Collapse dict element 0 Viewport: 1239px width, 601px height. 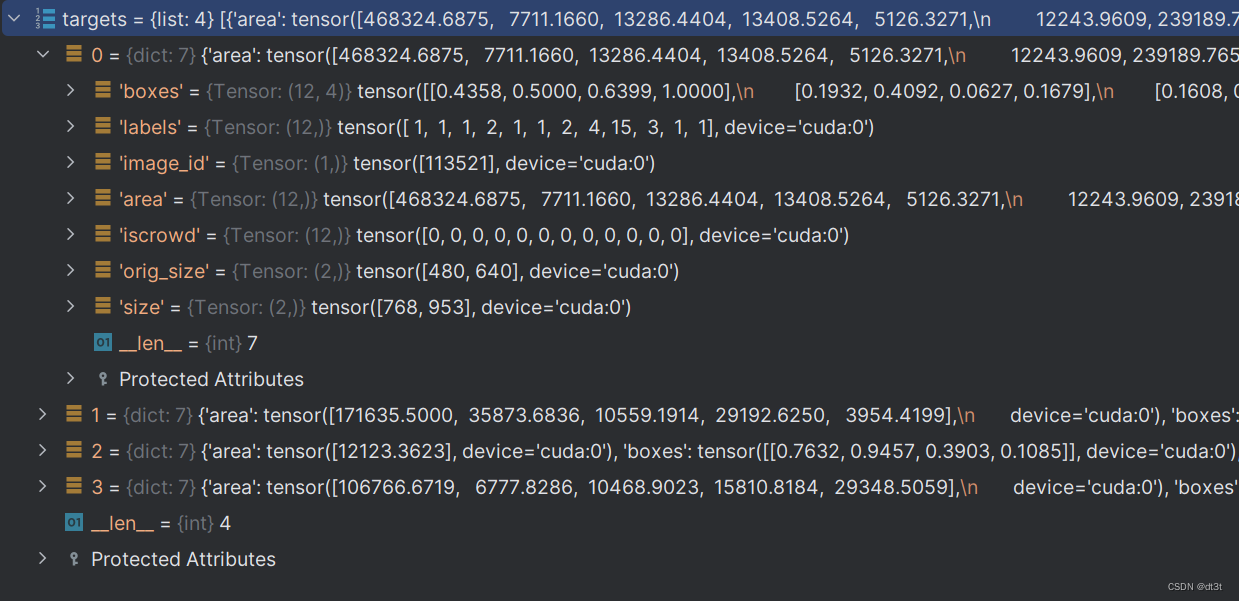[42, 54]
